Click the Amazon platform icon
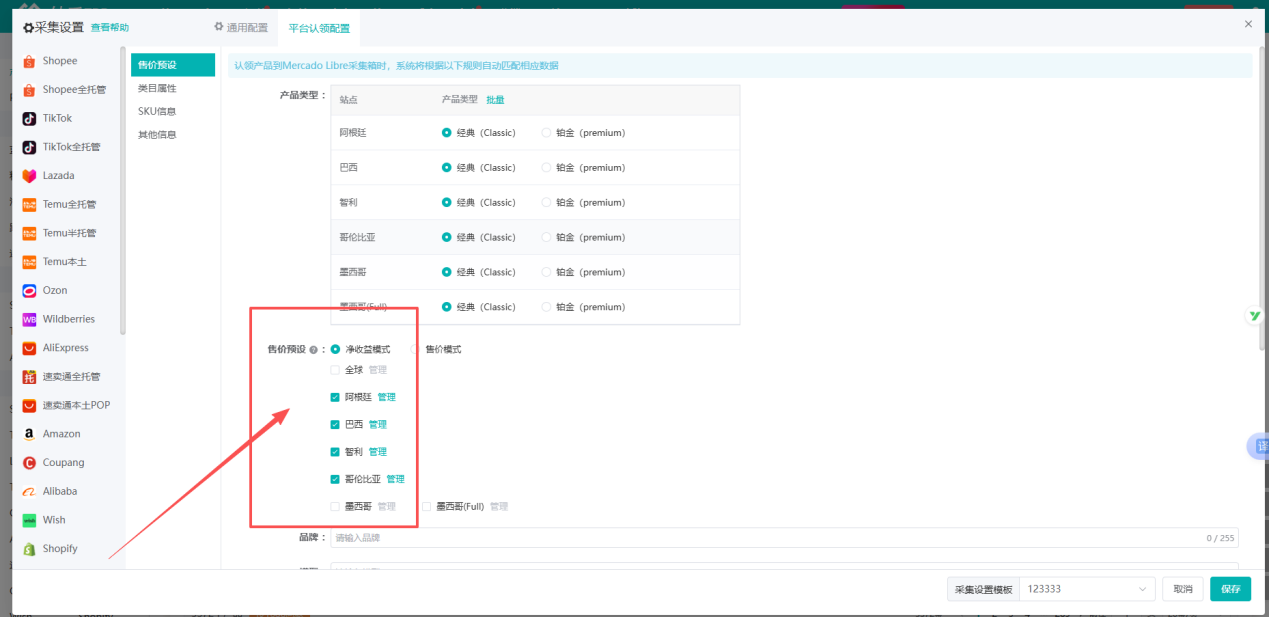Image resolution: width=1269 pixels, height=617 pixels. point(30,435)
